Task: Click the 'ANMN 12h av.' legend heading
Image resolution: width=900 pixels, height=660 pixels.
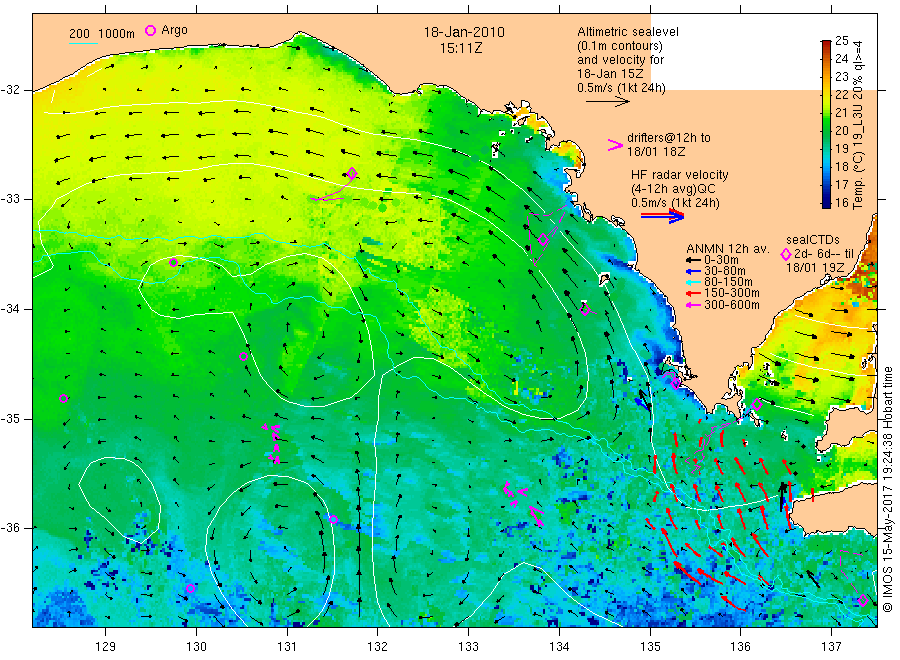Action: point(727,249)
